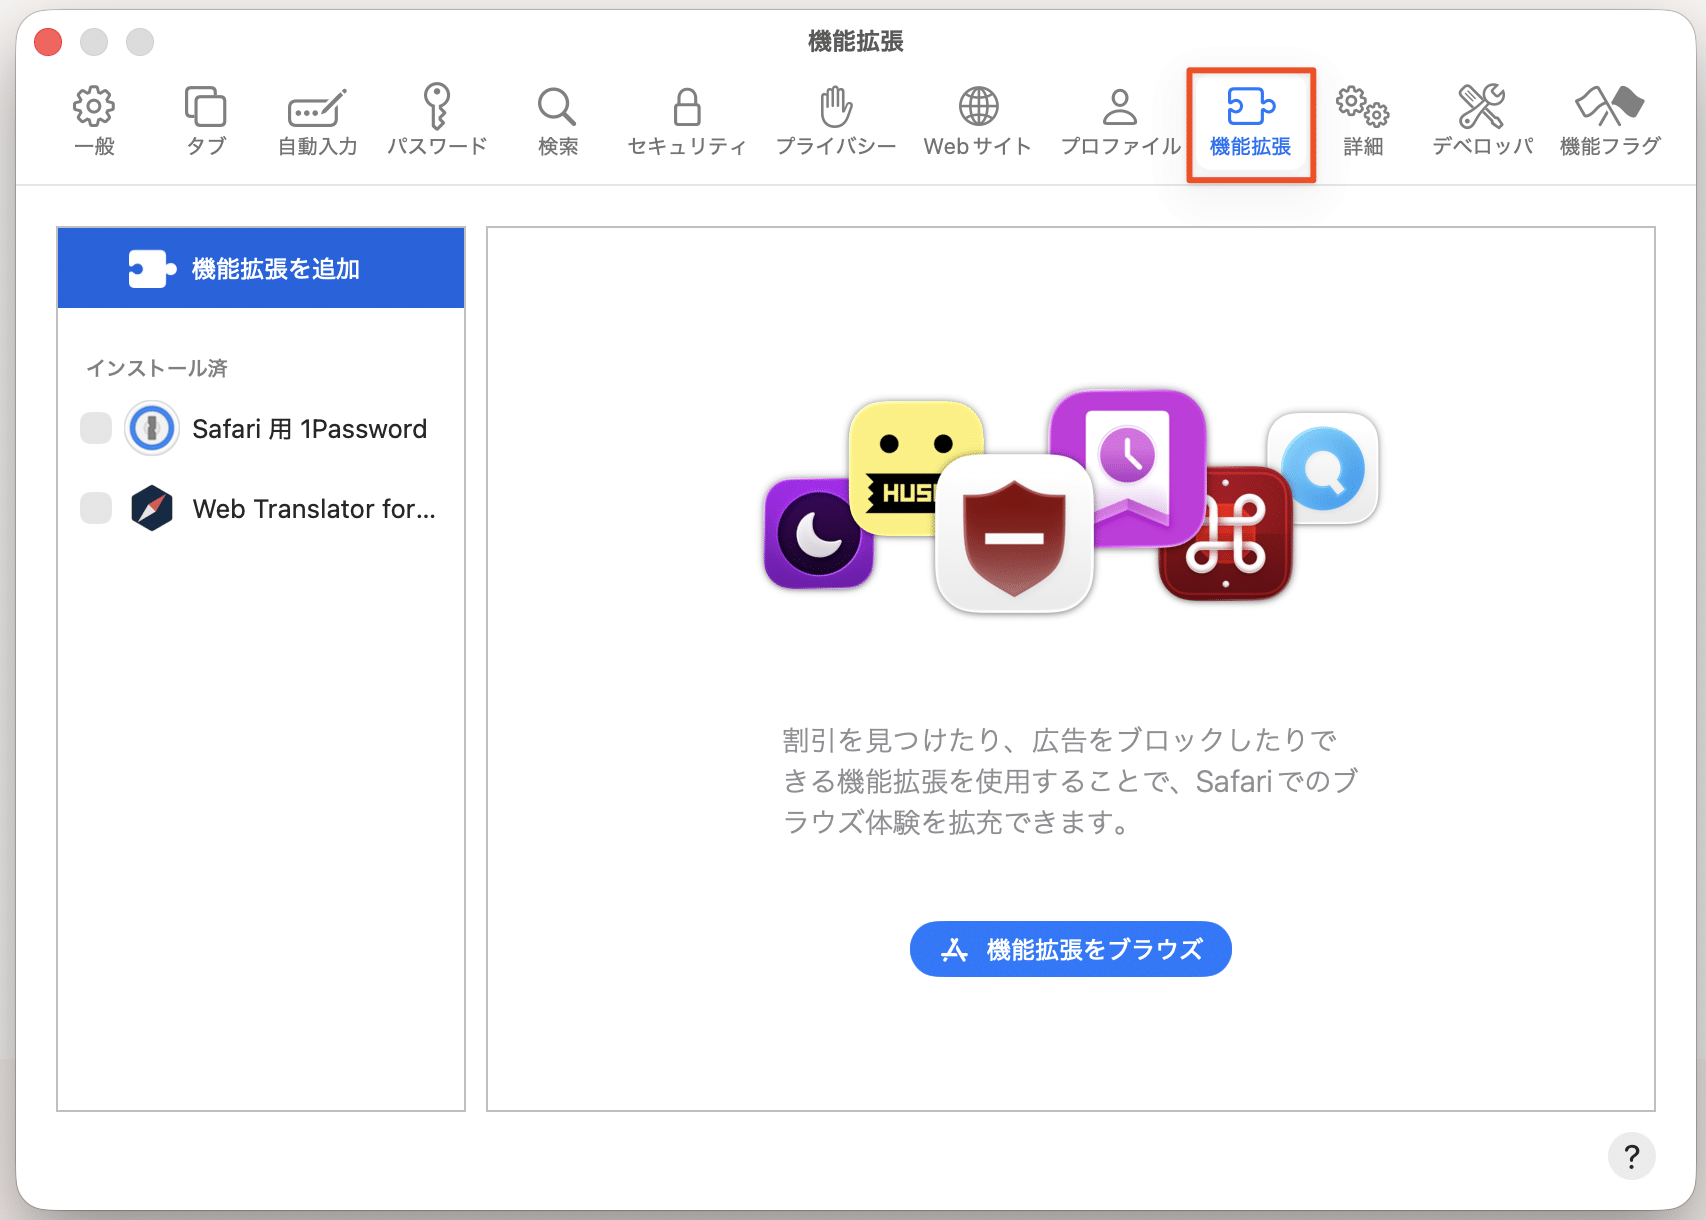Click the red shield extension icon
This screenshot has width=1706, height=1220.
pyautogui.click(x=1014, y=533)
